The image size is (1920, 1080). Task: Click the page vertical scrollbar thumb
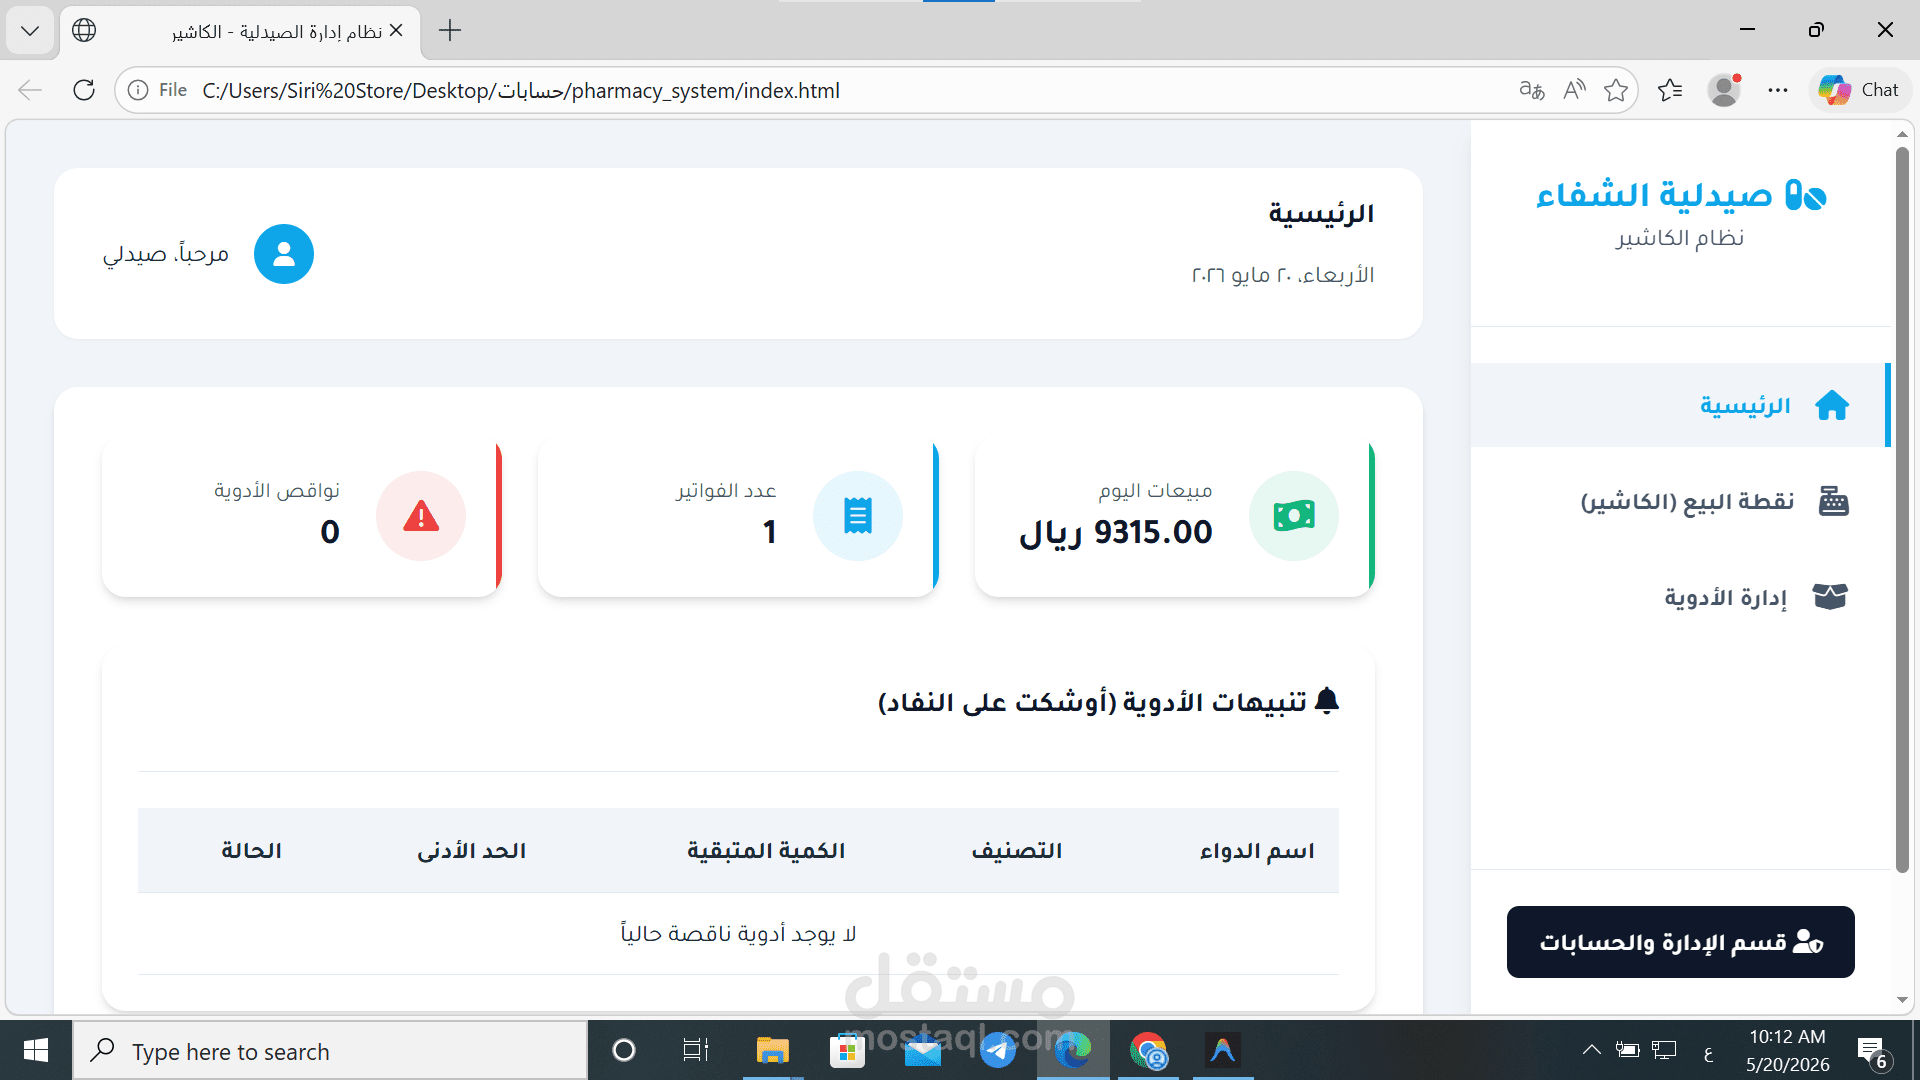click(1902, 510)
